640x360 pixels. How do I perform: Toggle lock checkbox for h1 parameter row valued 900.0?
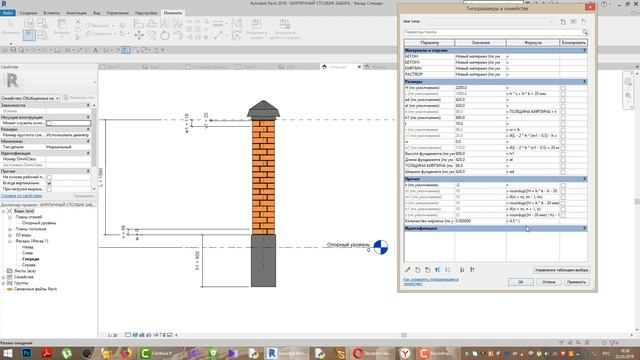click(x=563, y=118)
